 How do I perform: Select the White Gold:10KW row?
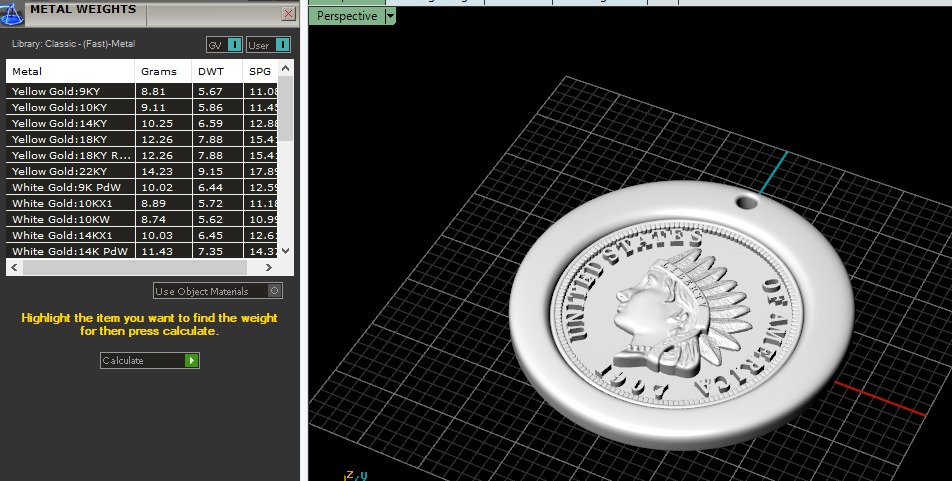pyautogui.click(x=142, y=219)
